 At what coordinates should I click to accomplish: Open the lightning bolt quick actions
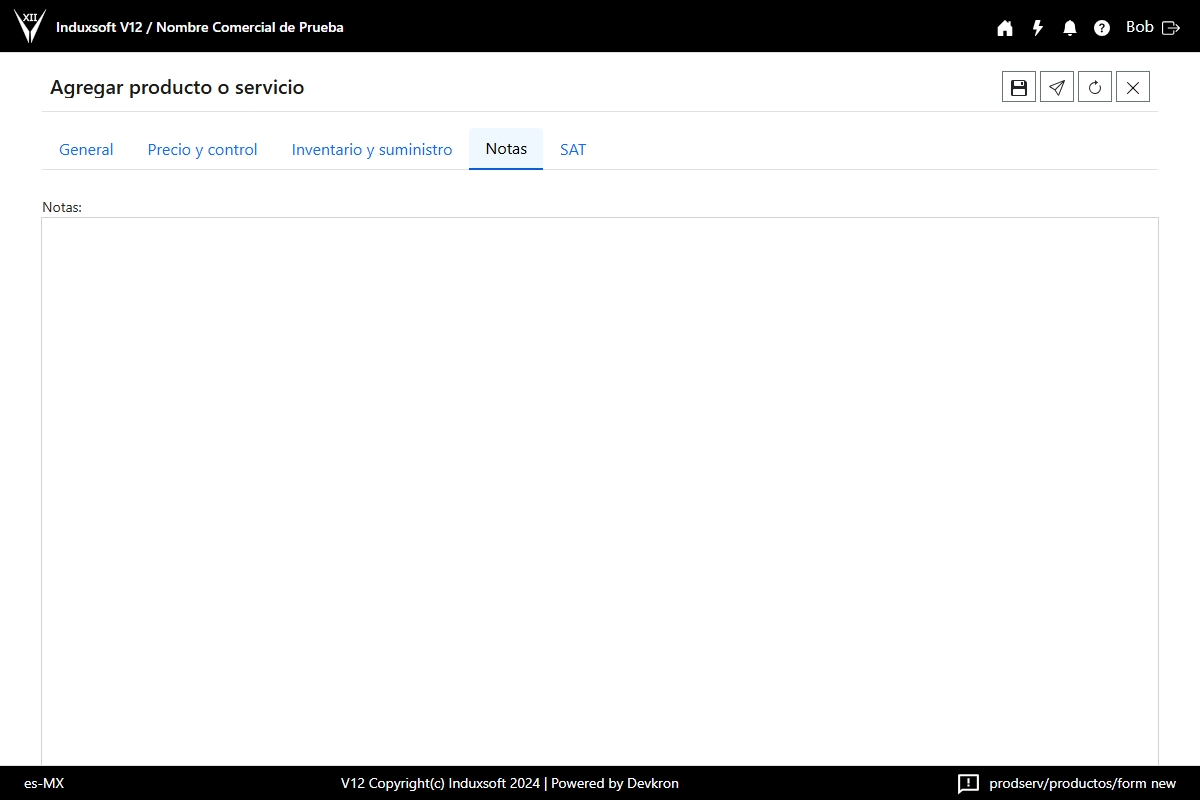point(1038,28)
